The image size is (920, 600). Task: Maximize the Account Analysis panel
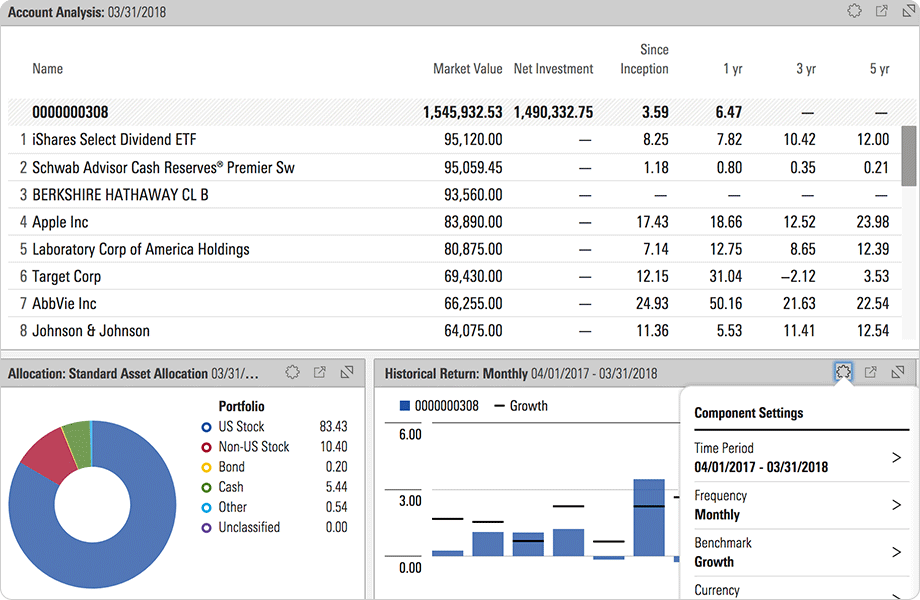pos(907,12)
